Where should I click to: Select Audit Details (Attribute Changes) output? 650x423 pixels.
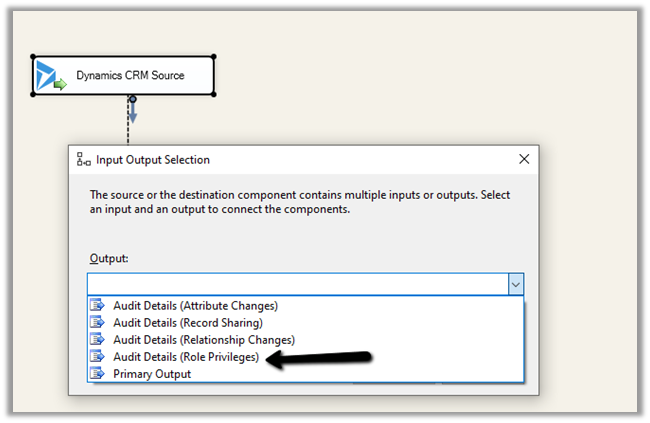click(195, 306)
